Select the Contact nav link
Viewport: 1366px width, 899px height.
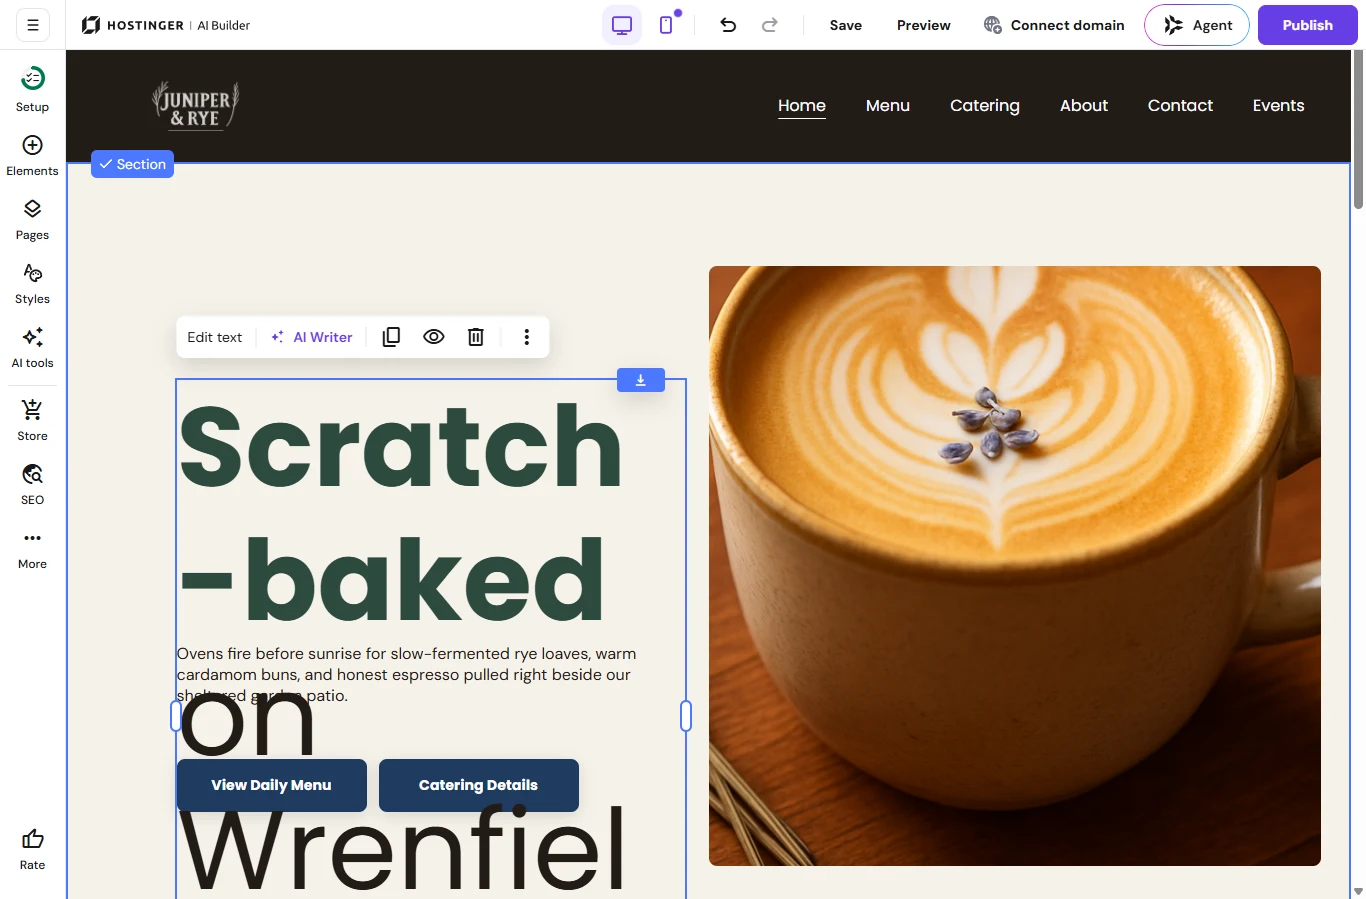coord(1180,105)
